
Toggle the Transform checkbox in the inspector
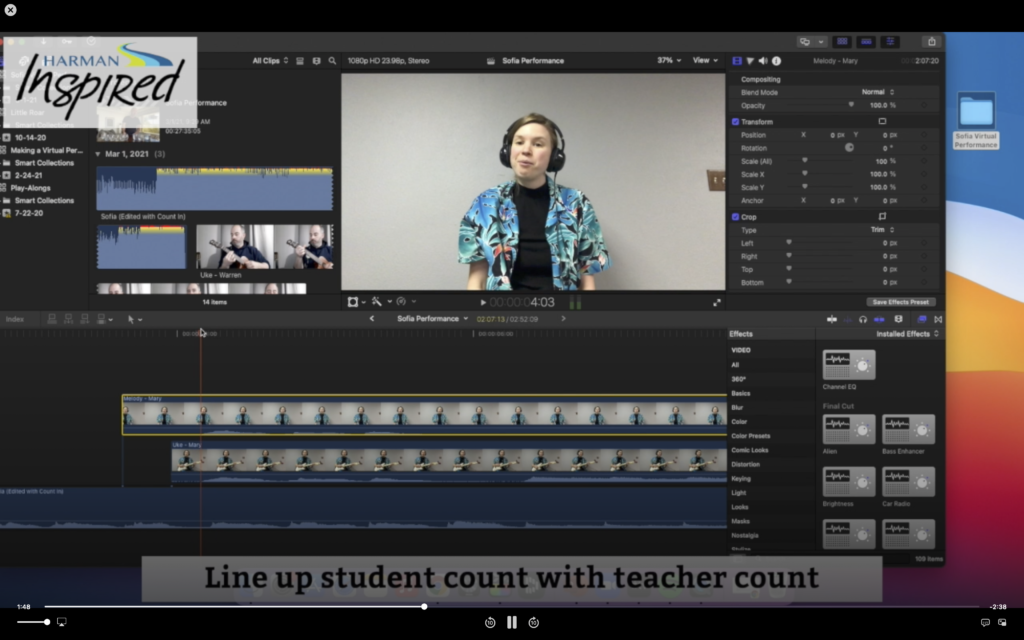click(x=735, y=122)
